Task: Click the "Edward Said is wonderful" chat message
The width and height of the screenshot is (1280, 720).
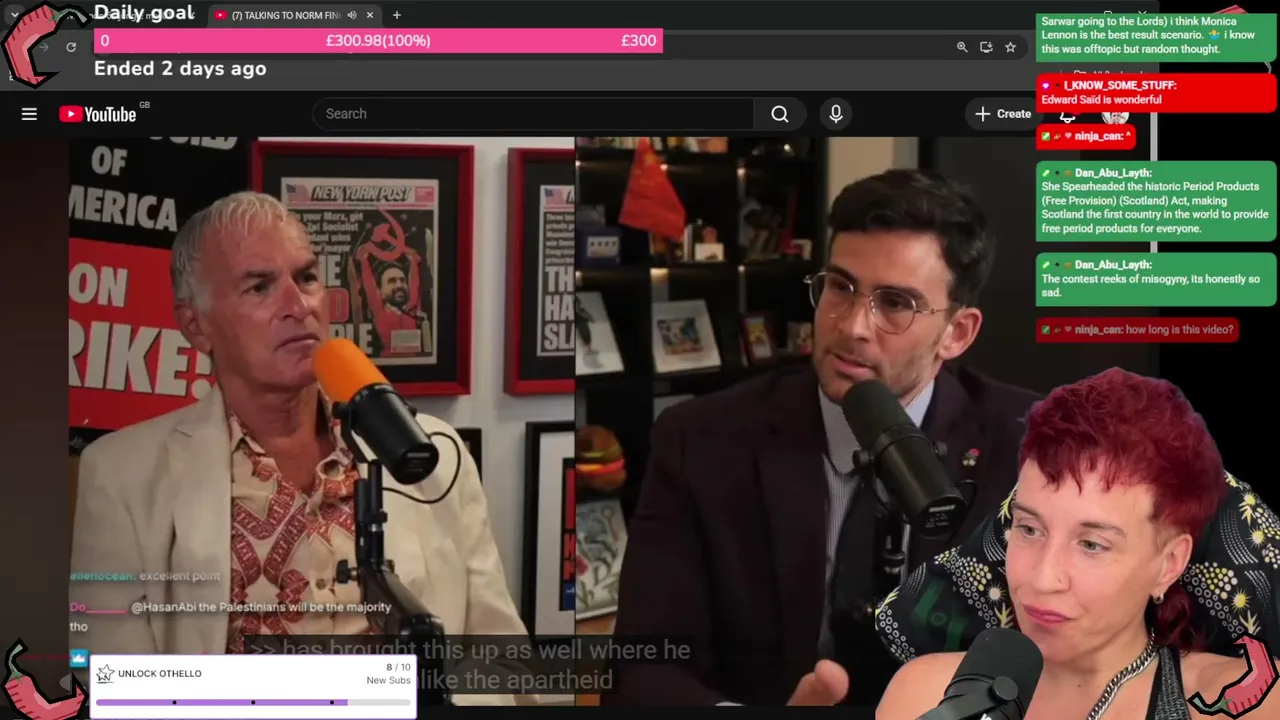Action: pyautogui.click(x=1101, y=100)
